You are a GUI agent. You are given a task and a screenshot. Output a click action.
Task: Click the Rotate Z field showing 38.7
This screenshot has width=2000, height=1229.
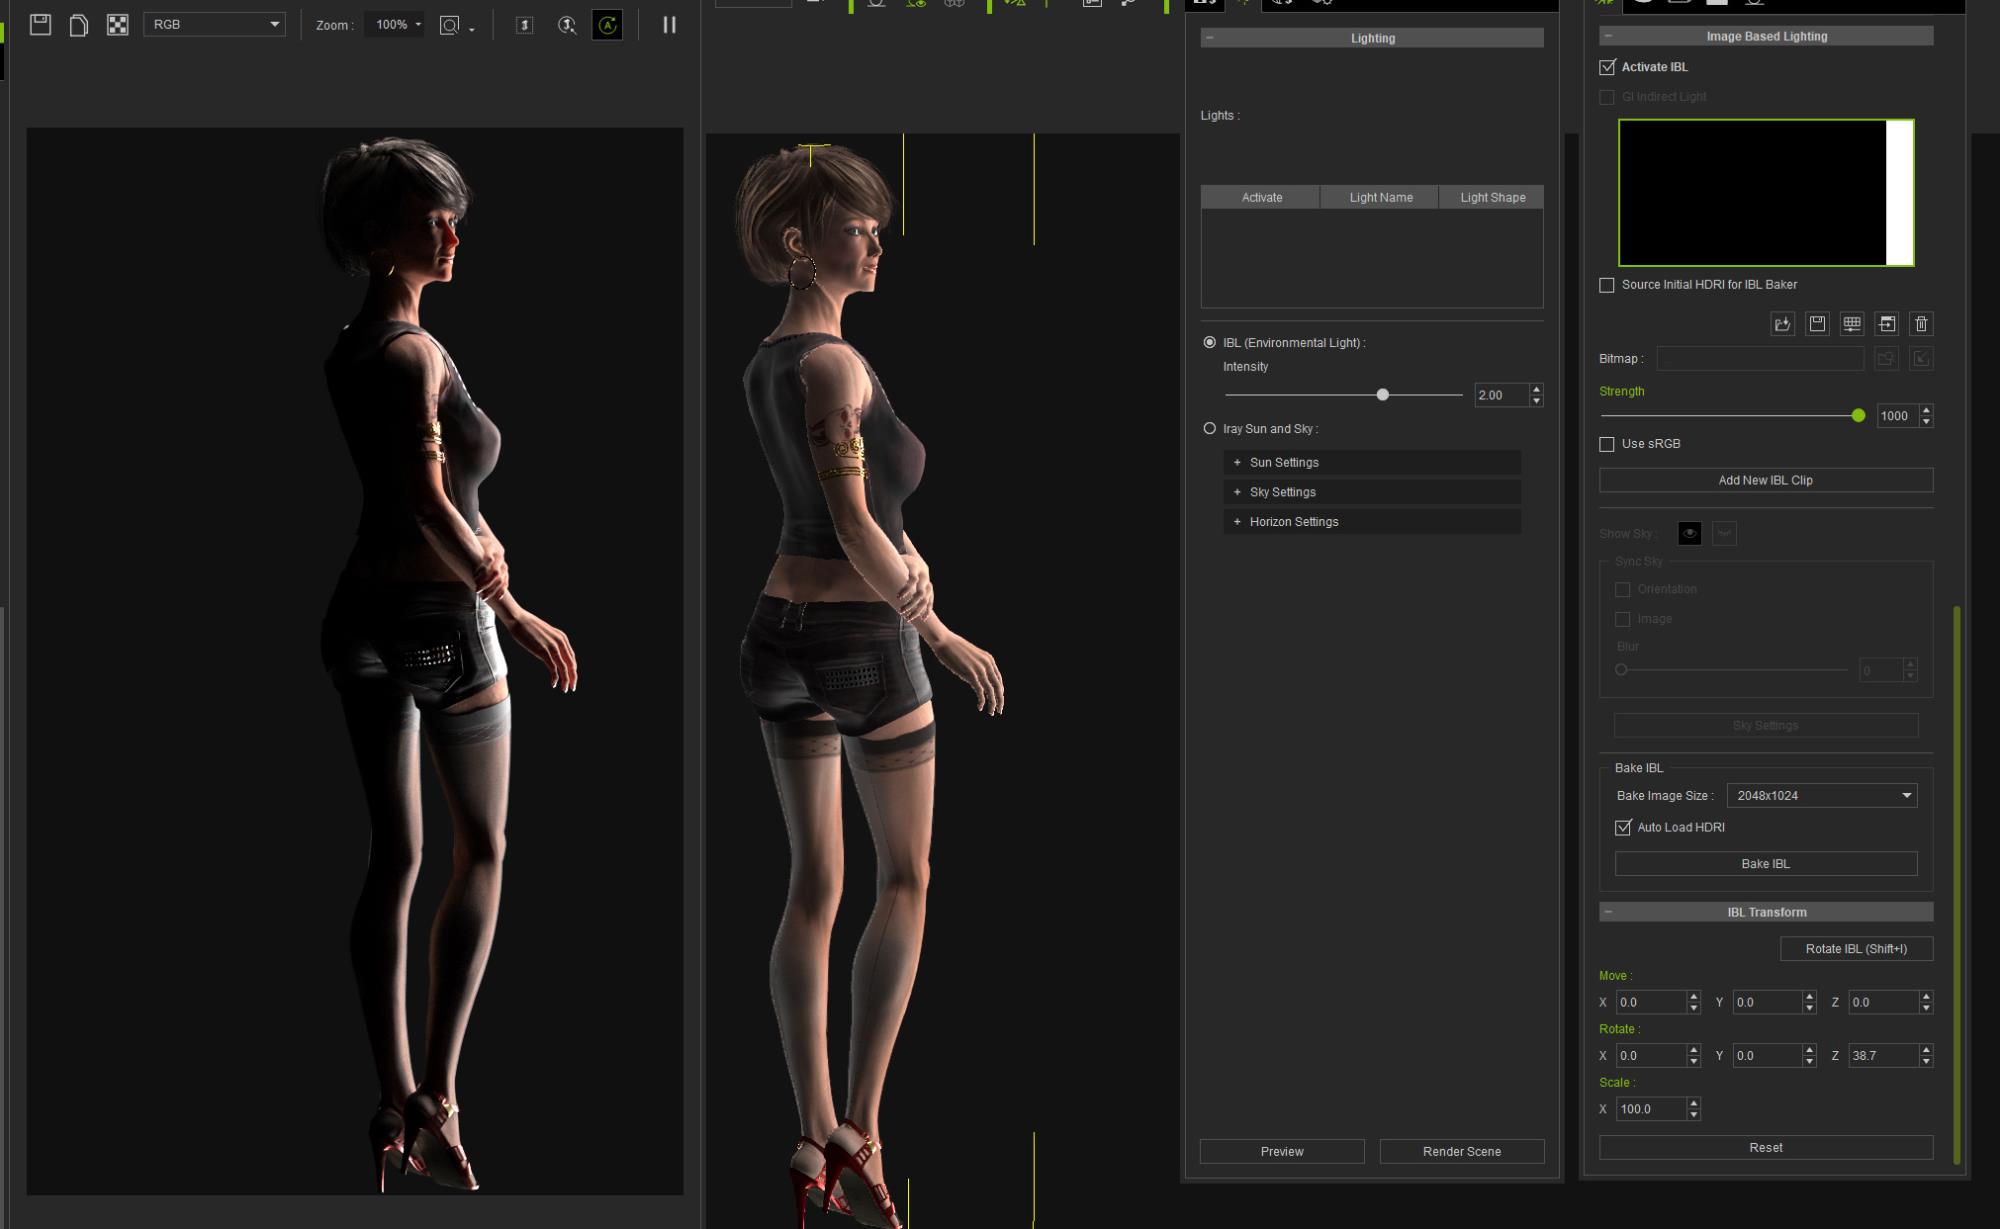(x=1883, y=1055)
